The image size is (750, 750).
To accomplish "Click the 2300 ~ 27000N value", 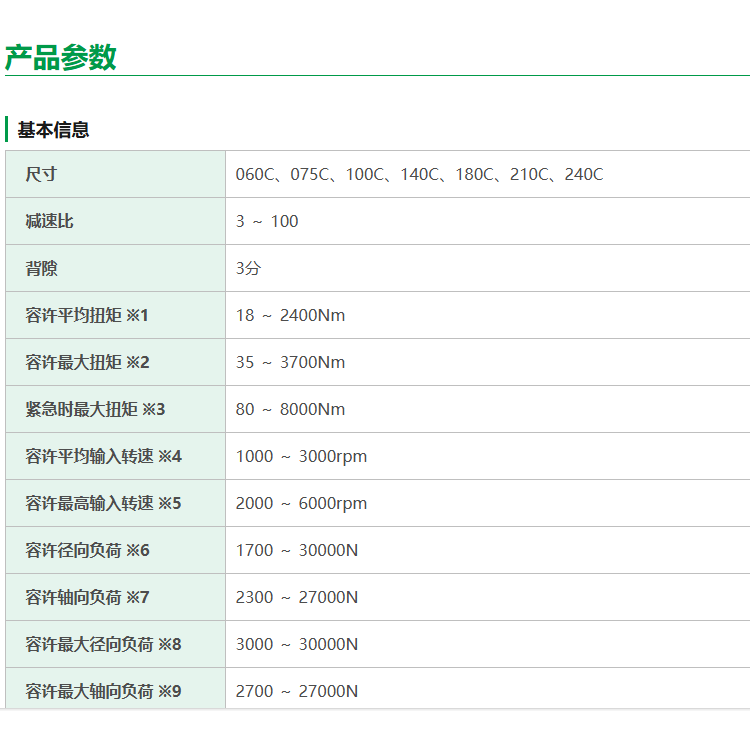I will (x=297, y=597).
